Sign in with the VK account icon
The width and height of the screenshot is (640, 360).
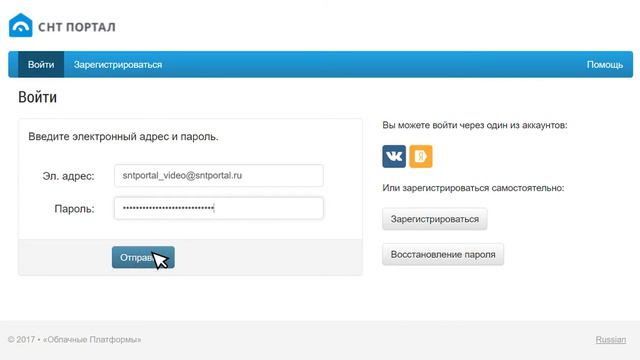pos(394,156)
